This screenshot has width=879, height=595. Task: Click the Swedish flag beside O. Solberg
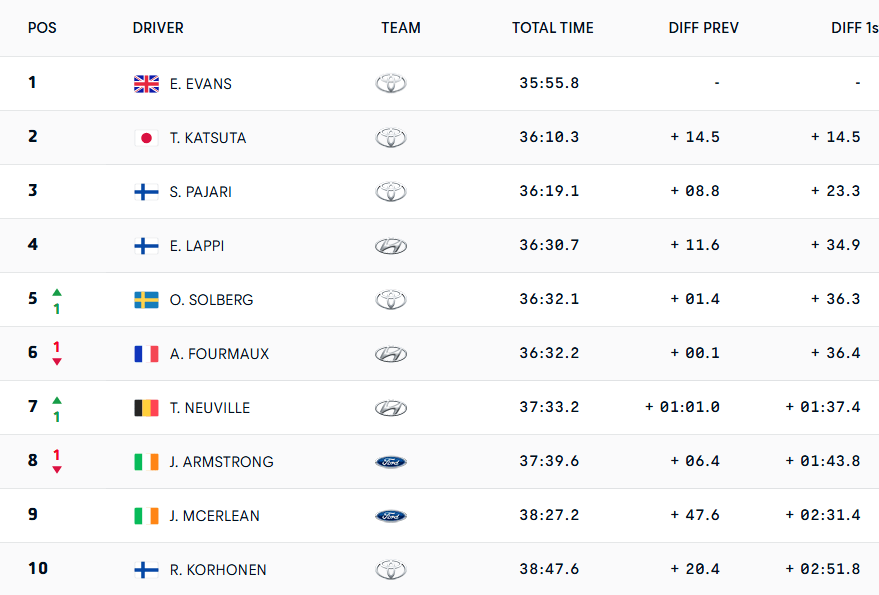[146, 300]
